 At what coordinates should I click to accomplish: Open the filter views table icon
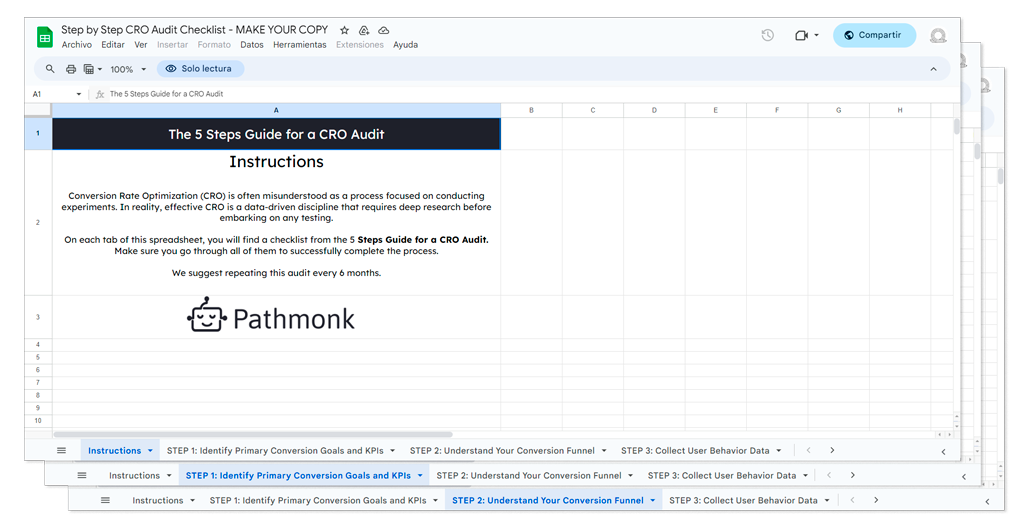[90, 69]
